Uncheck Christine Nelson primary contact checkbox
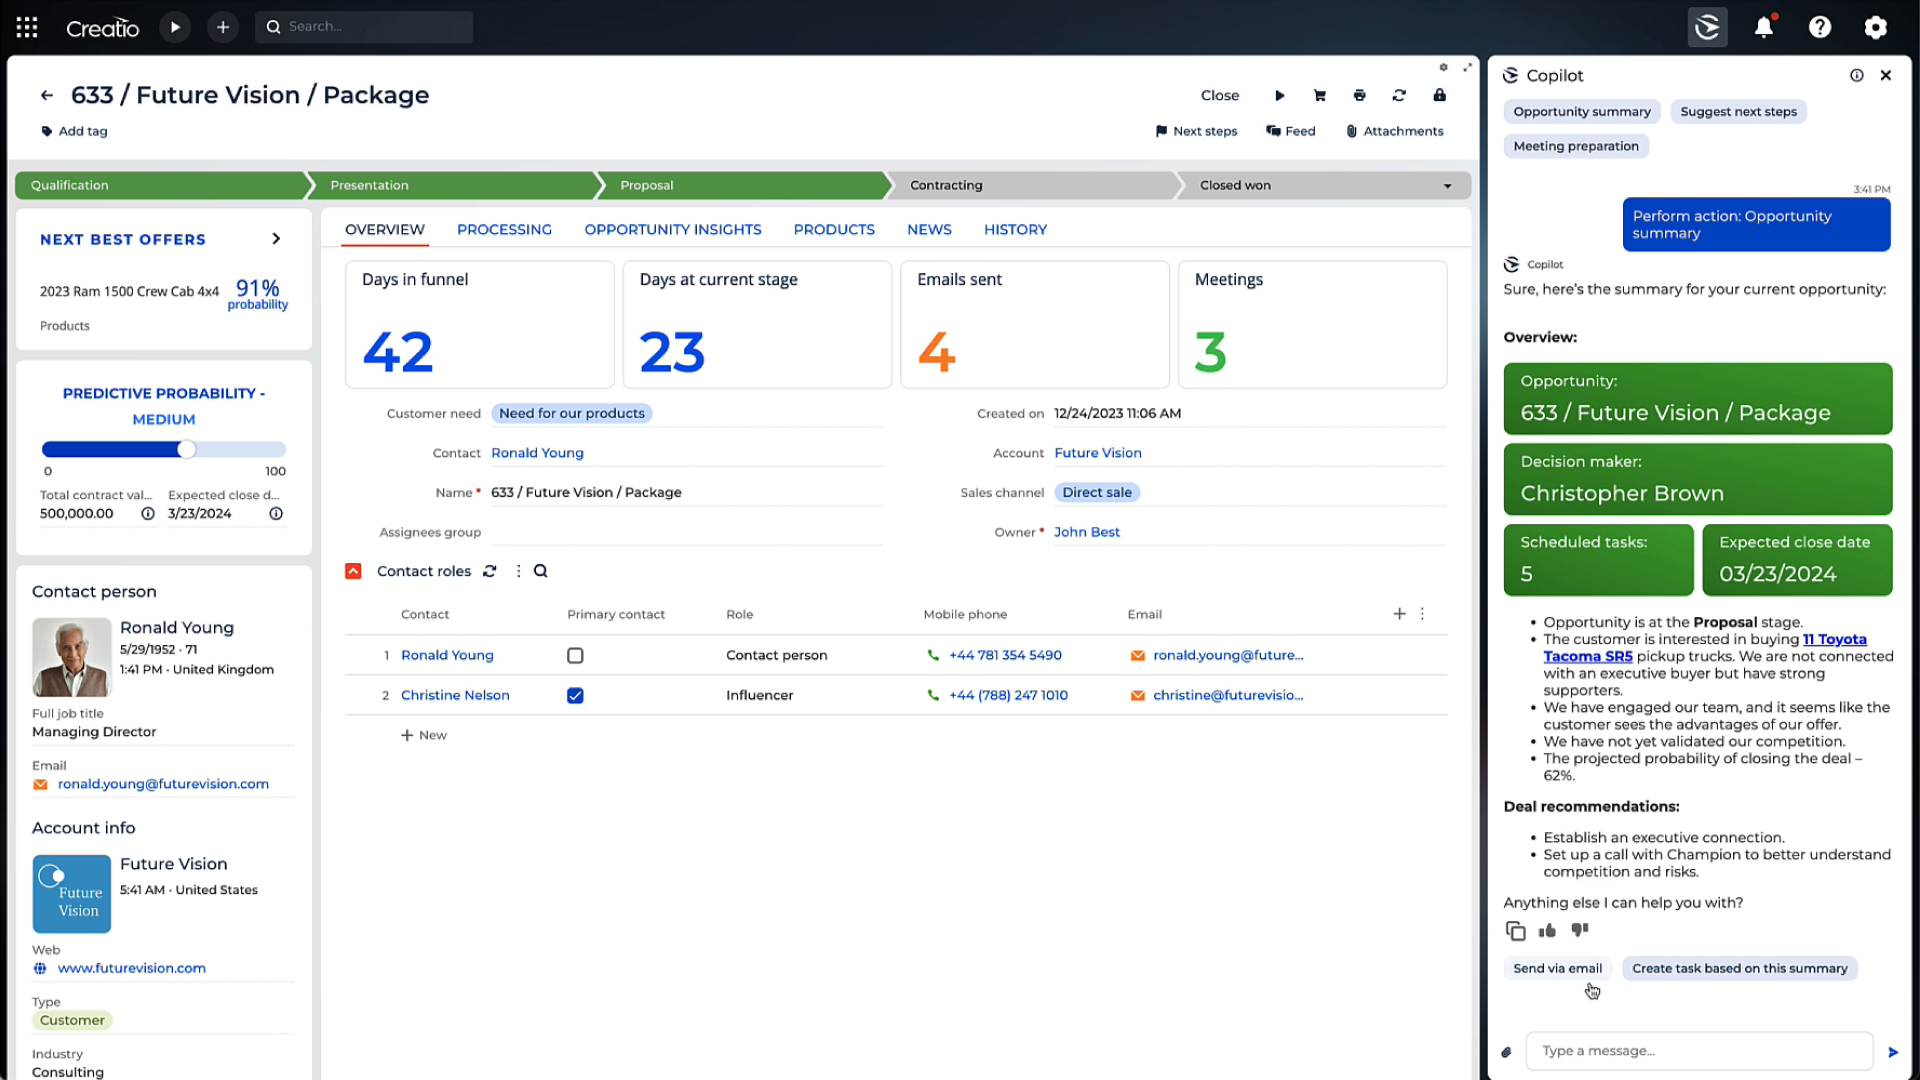This screenshot has width=1920, height=1080. [575, 696]
